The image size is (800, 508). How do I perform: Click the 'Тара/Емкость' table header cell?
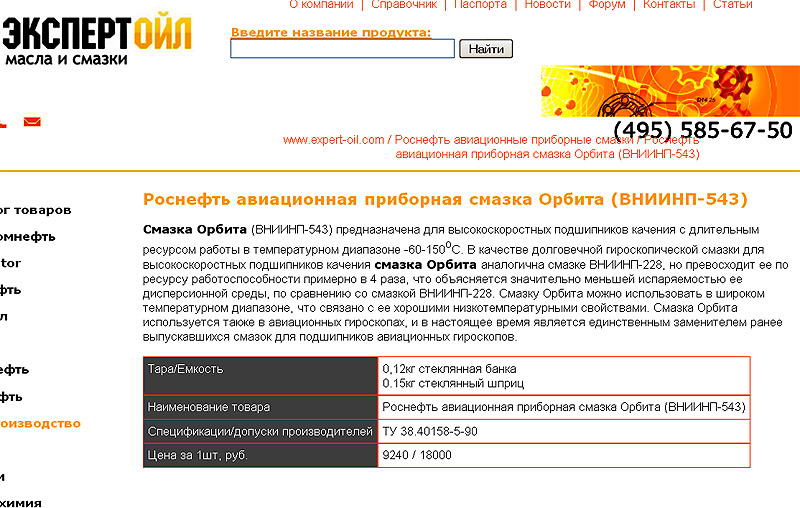[x=261, y=376]
